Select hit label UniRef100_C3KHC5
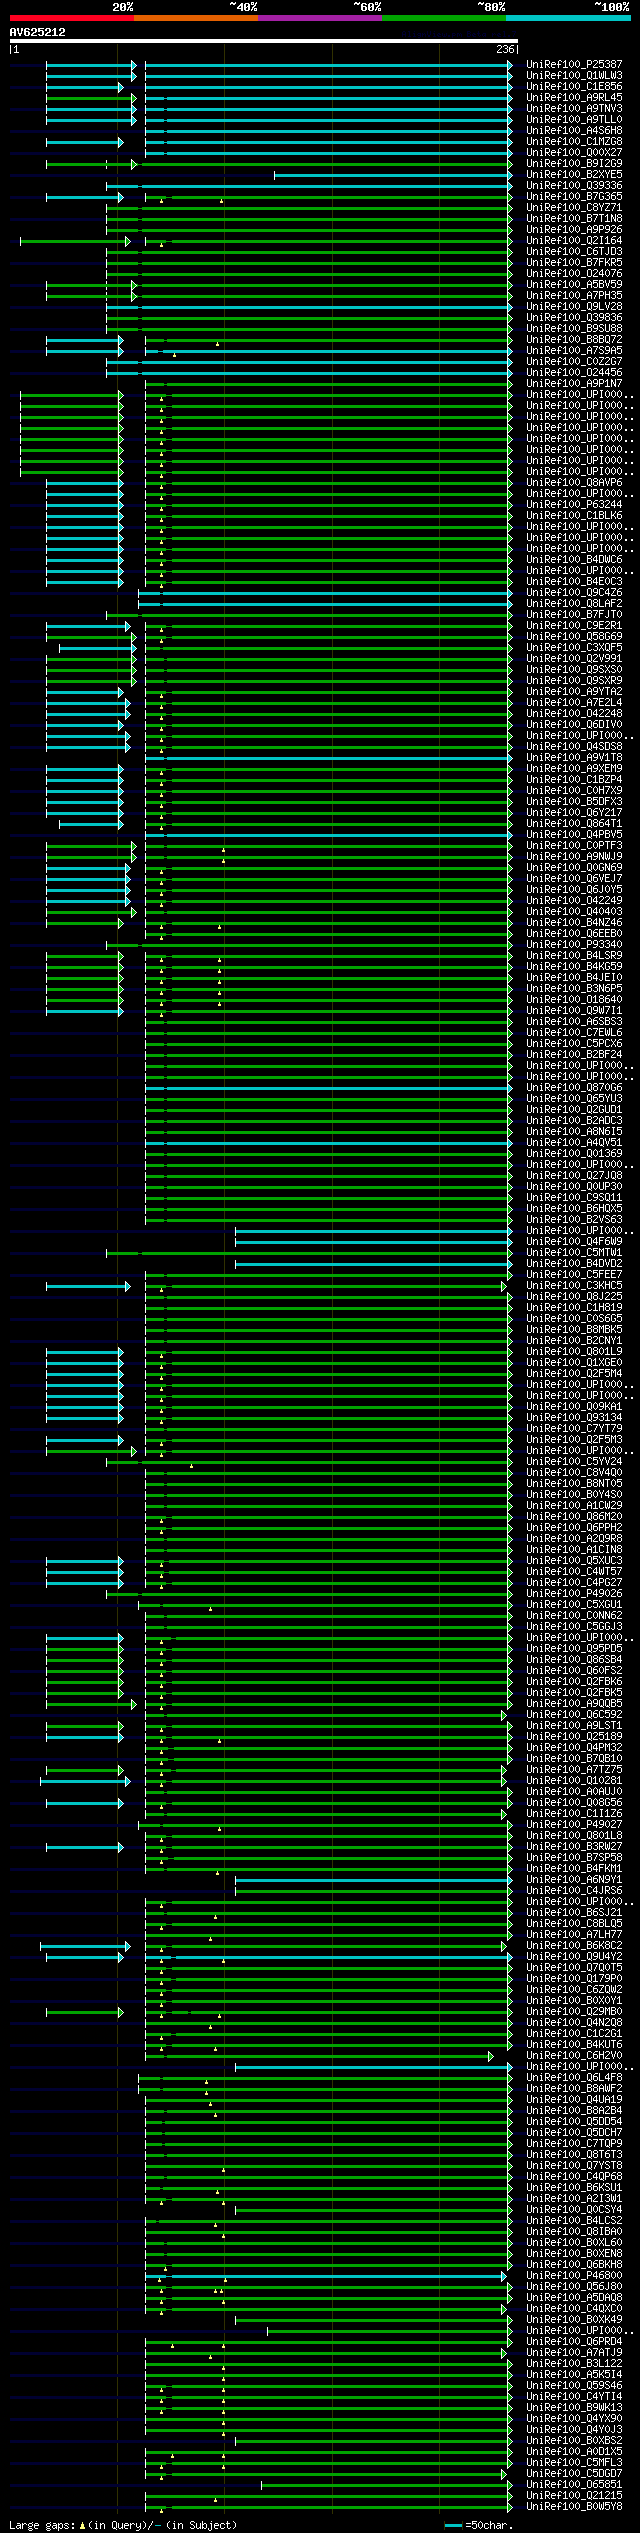The image size is (640, 2533). tap(574, 1286)
